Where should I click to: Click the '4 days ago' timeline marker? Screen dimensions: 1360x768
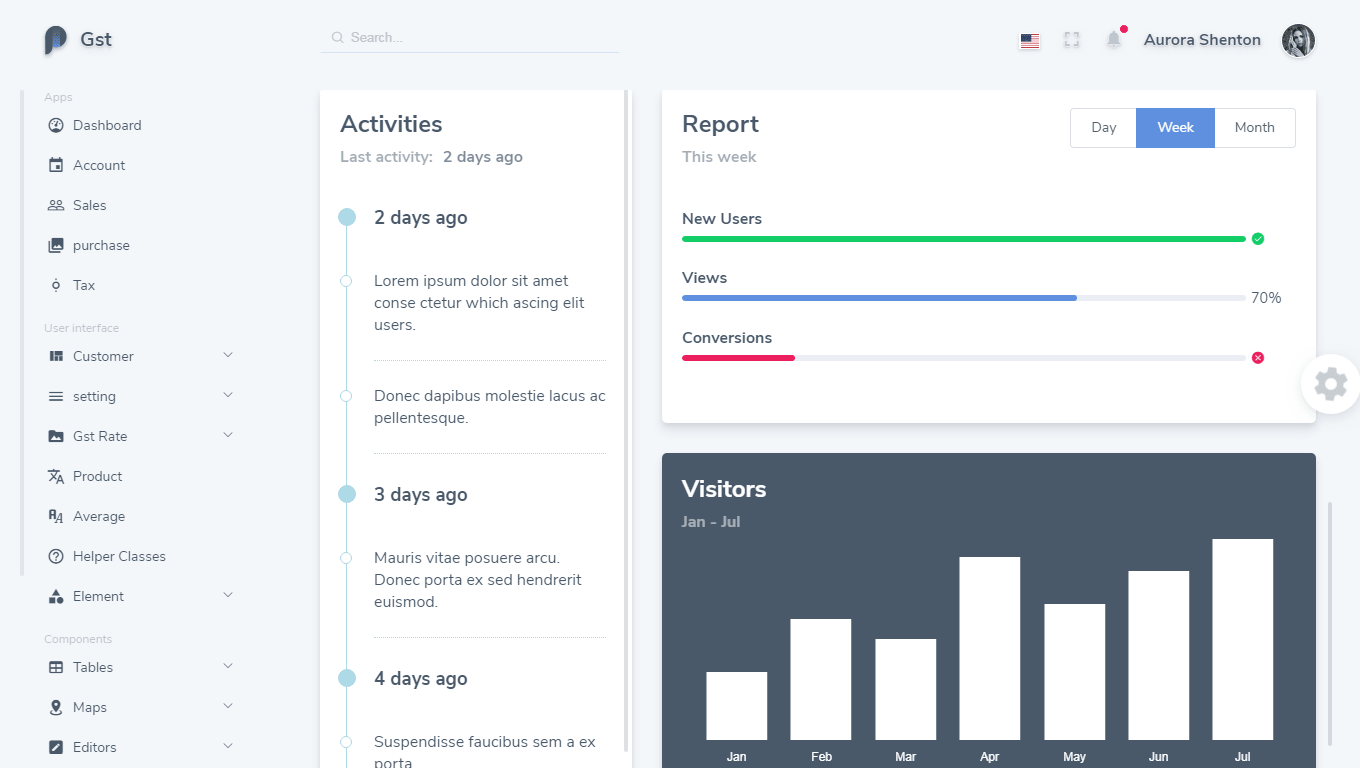tap(347, 678)
